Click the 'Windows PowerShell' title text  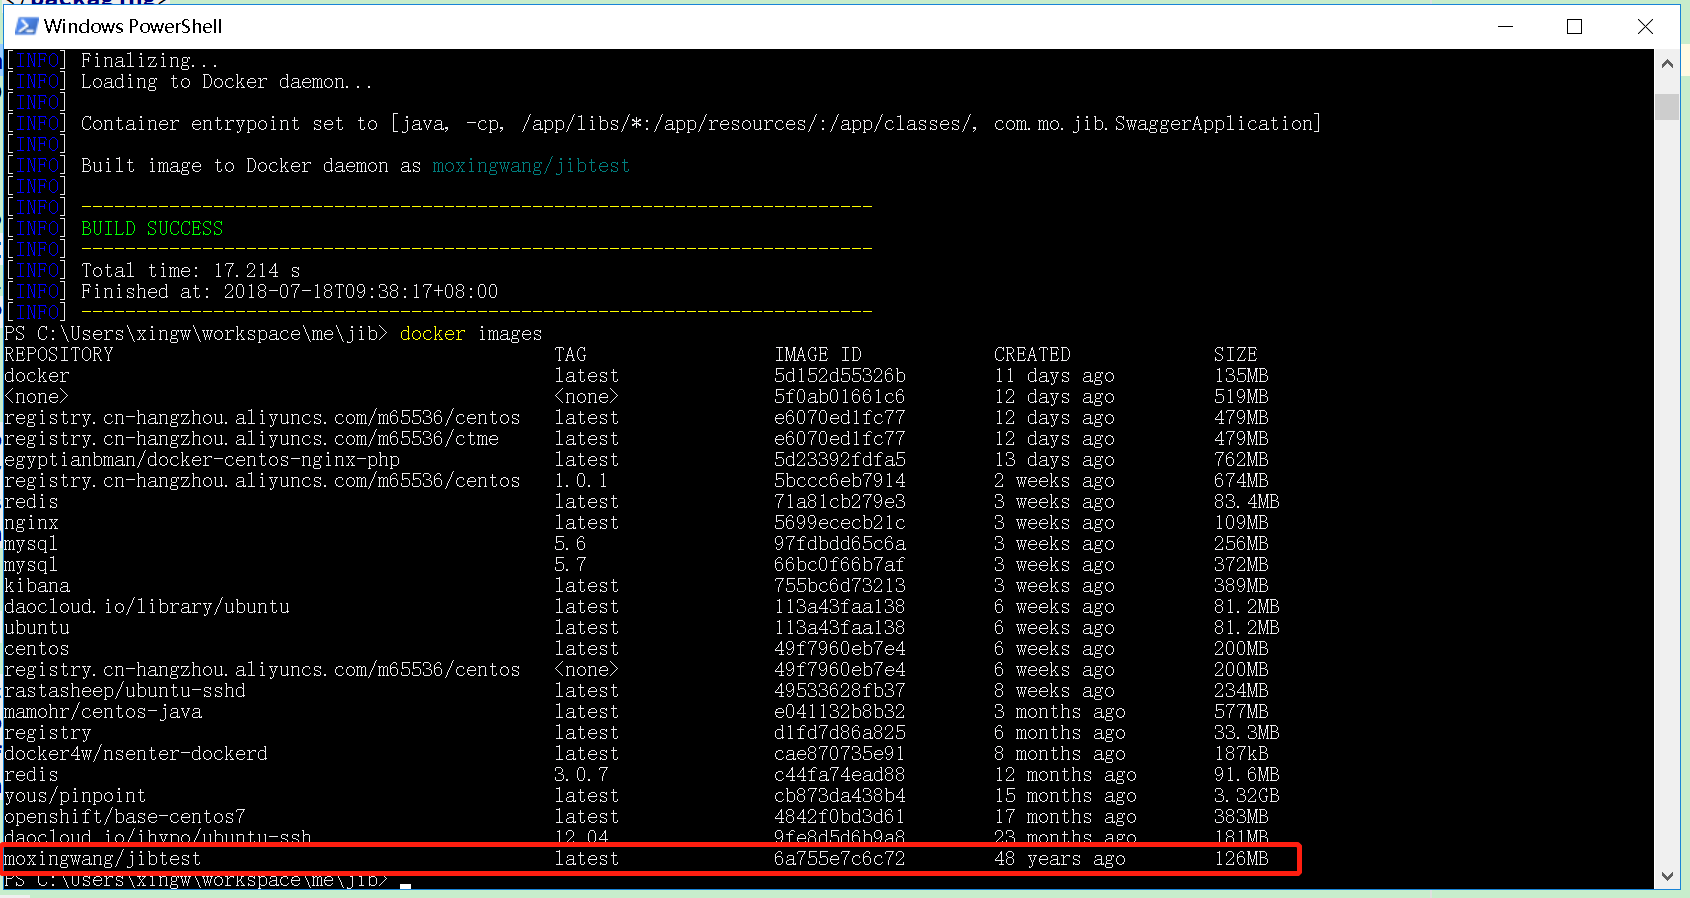tap(133, 26)
